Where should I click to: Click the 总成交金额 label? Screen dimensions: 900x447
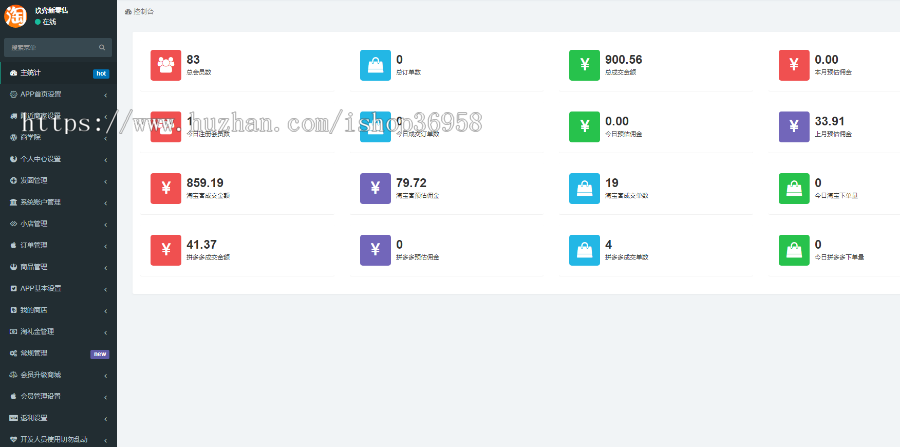pyautogui.click(x=620, y=73)
